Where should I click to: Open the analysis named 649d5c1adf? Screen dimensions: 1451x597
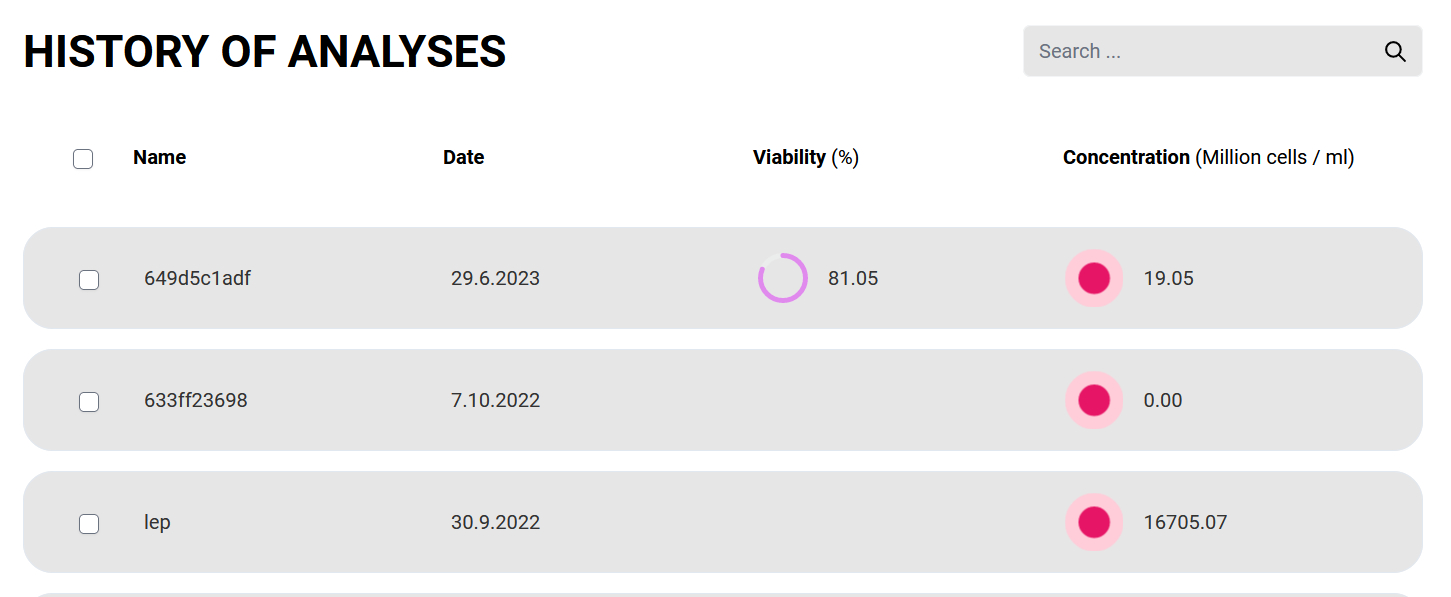coord(198,278)
